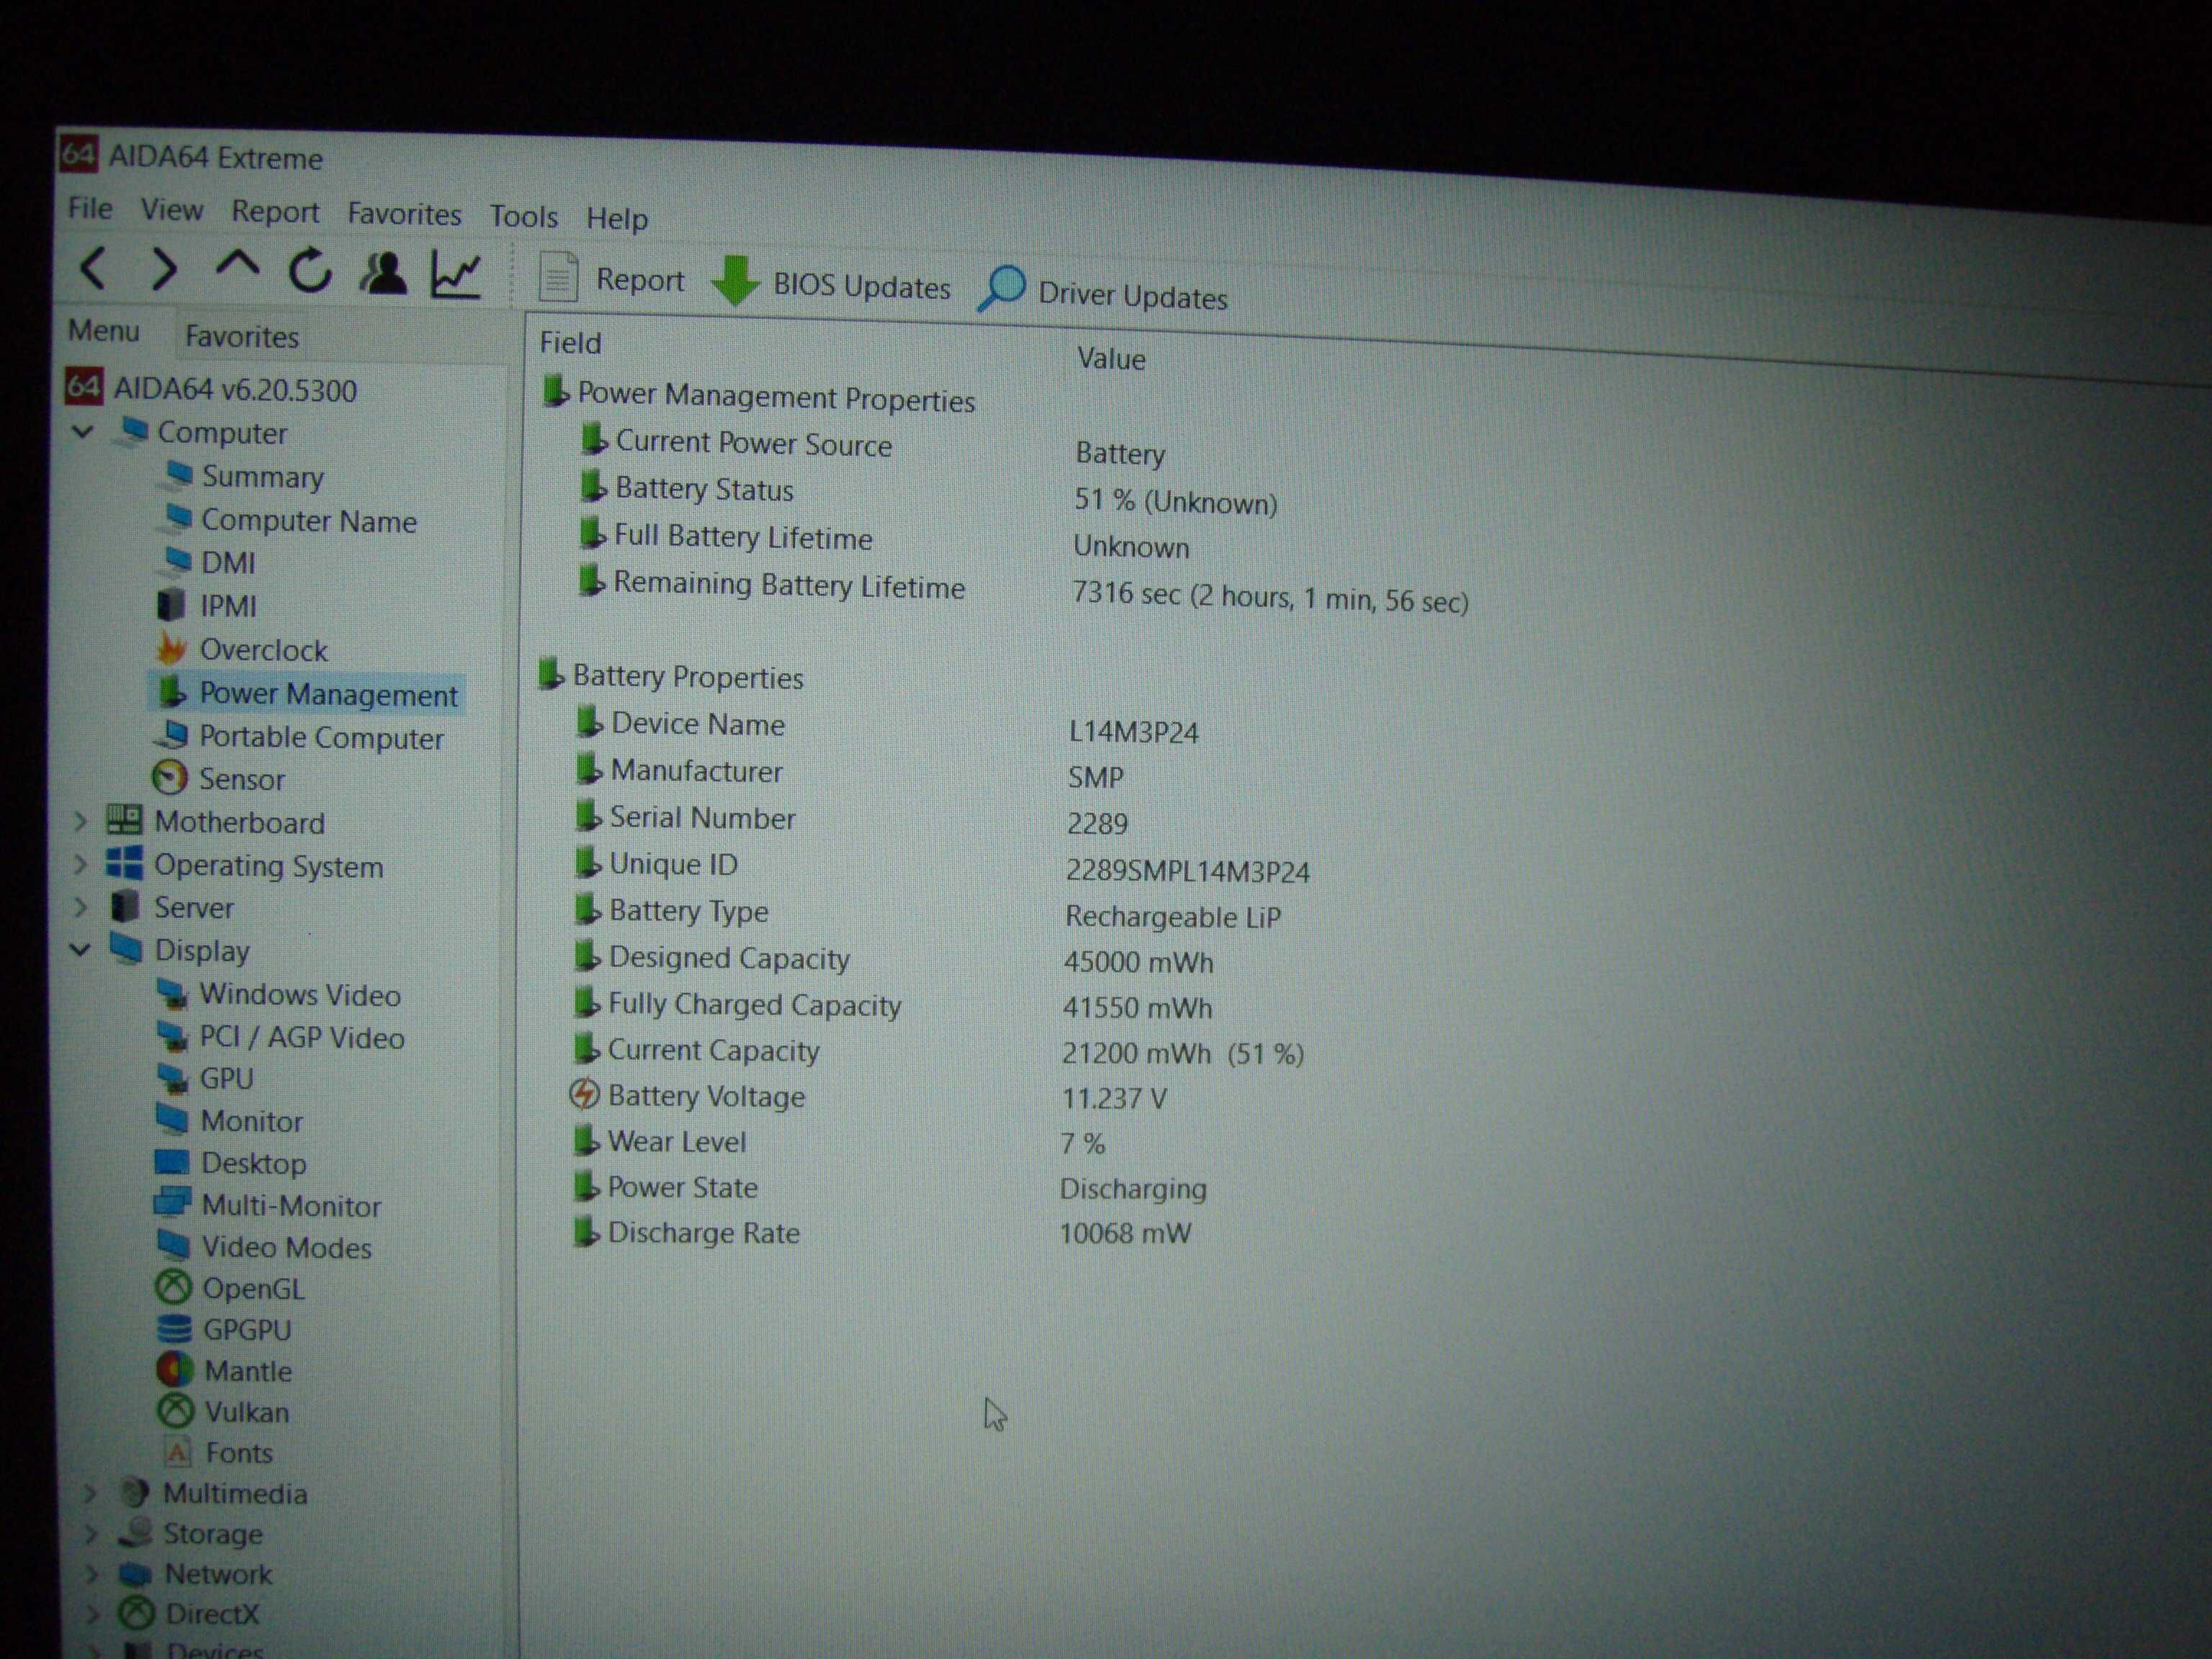Select the Battery Voltage row
The width and height of the screenshot is (2212, 1659).
click(866, 1097)
